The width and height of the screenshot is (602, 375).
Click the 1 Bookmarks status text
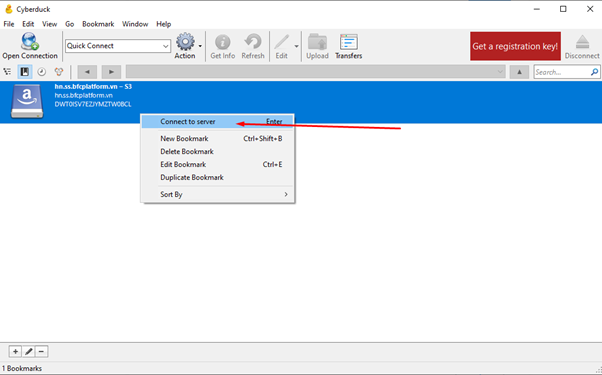pos(22,368)
